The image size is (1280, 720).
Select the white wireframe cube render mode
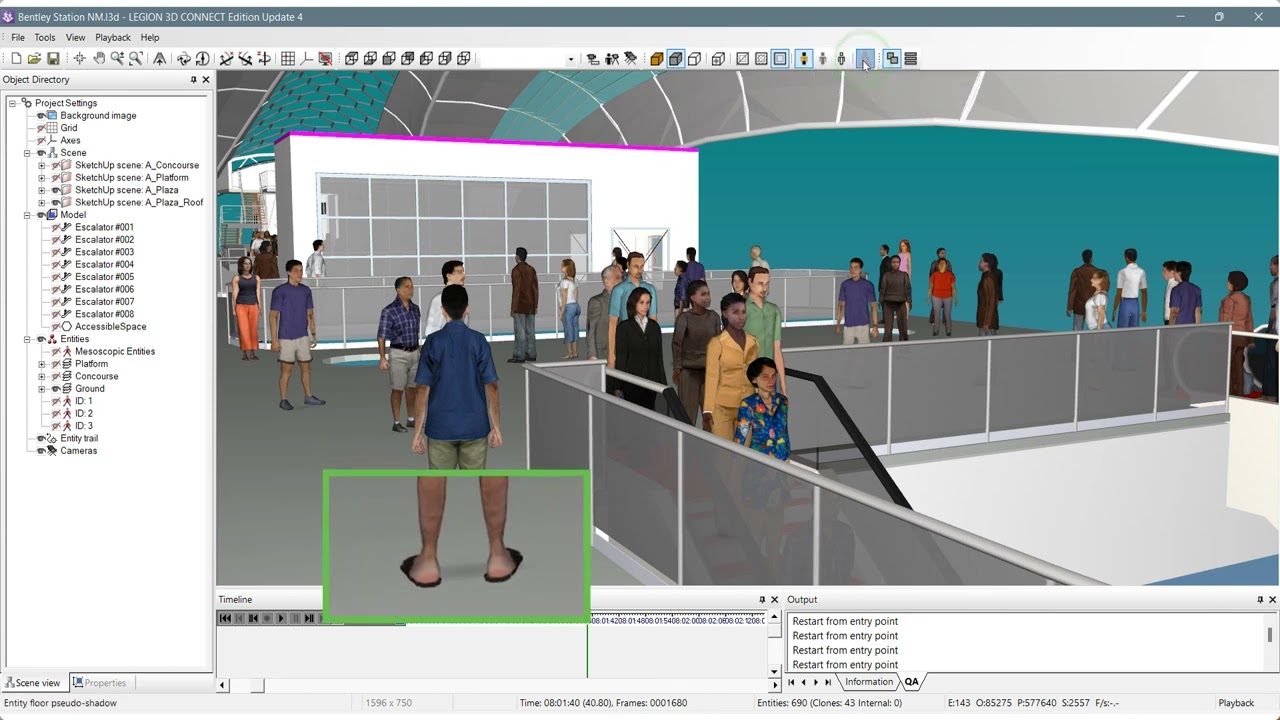click(694, 59)
